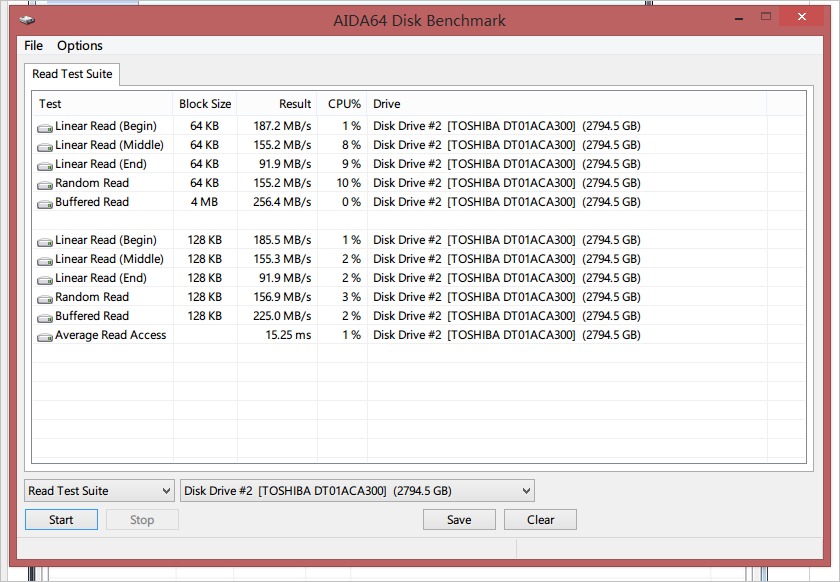Click disk icon of Average Read Access
Screen dimensions: 840x582
(44, 337)
